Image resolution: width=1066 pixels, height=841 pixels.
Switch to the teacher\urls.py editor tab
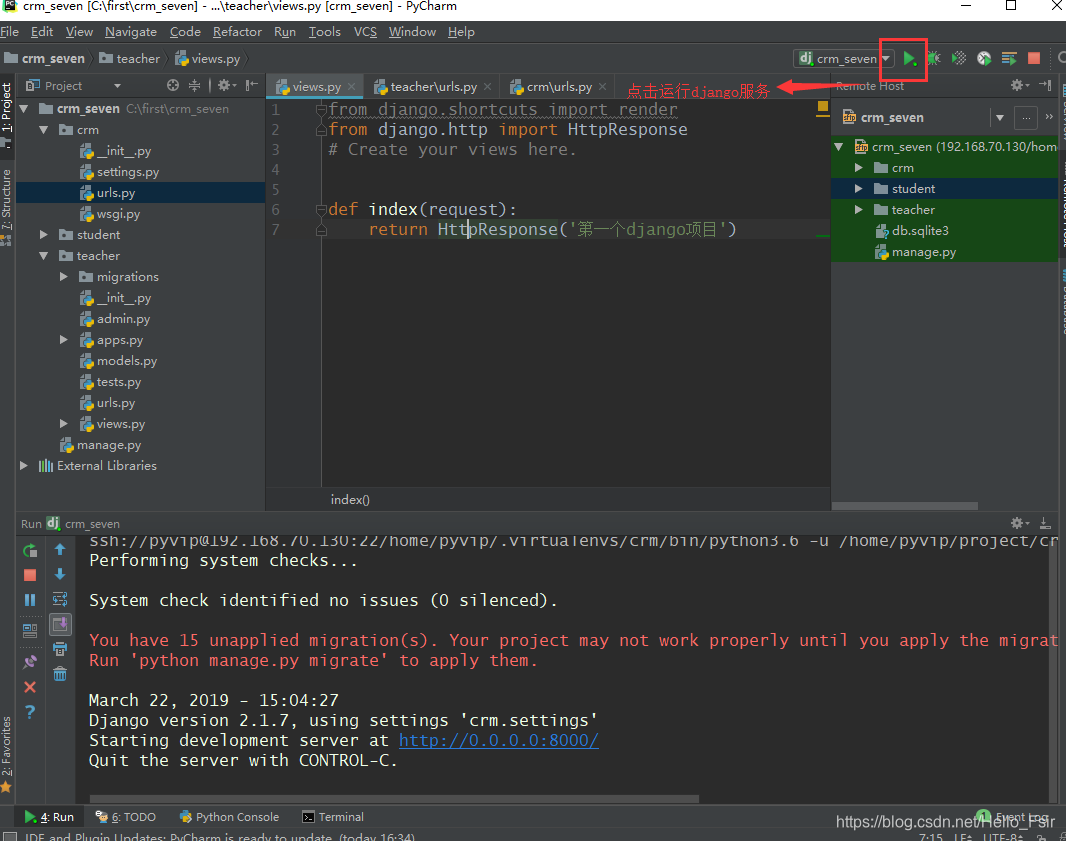pyautogui.click(x=433, y=87)
